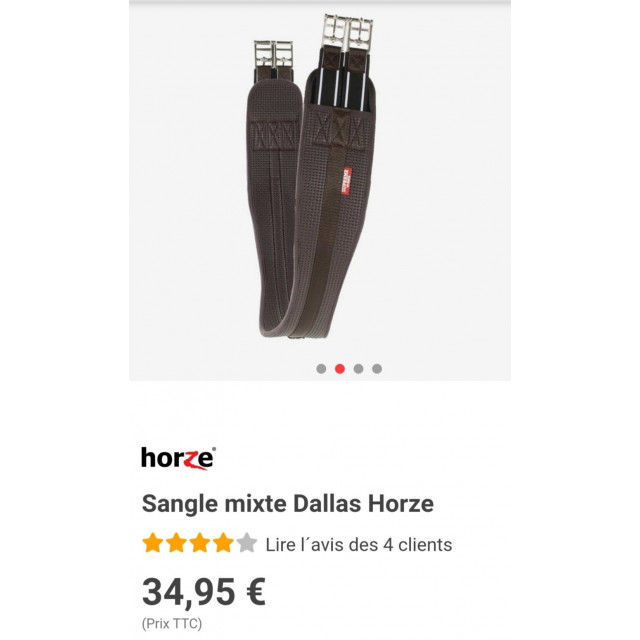640x640 pixels.
Task: Select the active red carousel dot
Action: tap(340, 369)
